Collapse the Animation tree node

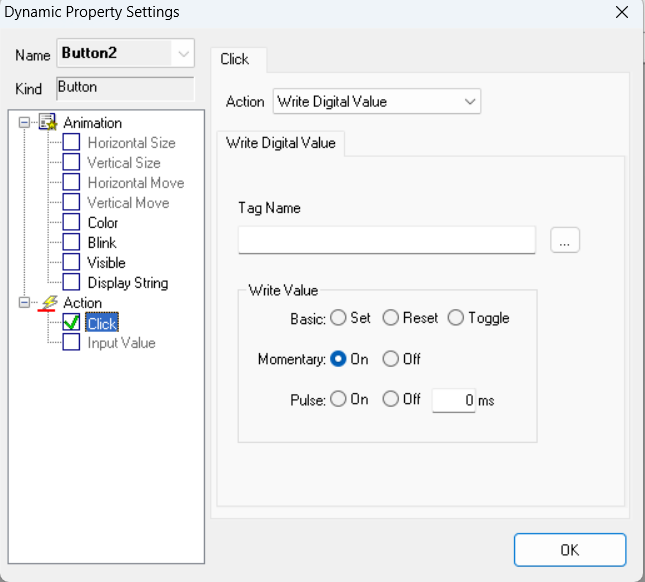[26, 123]
